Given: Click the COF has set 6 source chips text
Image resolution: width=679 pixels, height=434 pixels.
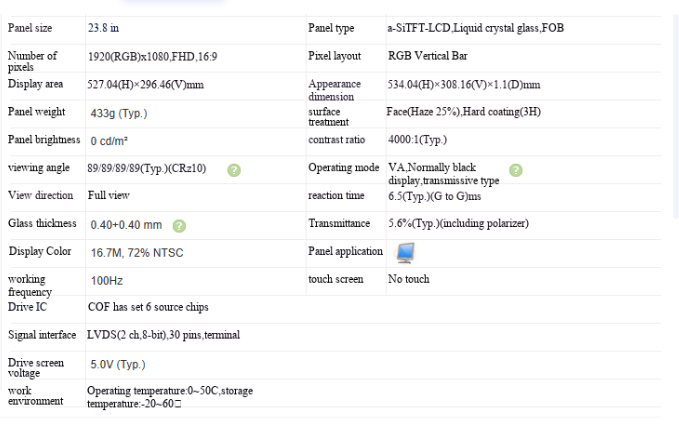Looking at the screenshot, I should pyautogui.click(x=148, y=307).
